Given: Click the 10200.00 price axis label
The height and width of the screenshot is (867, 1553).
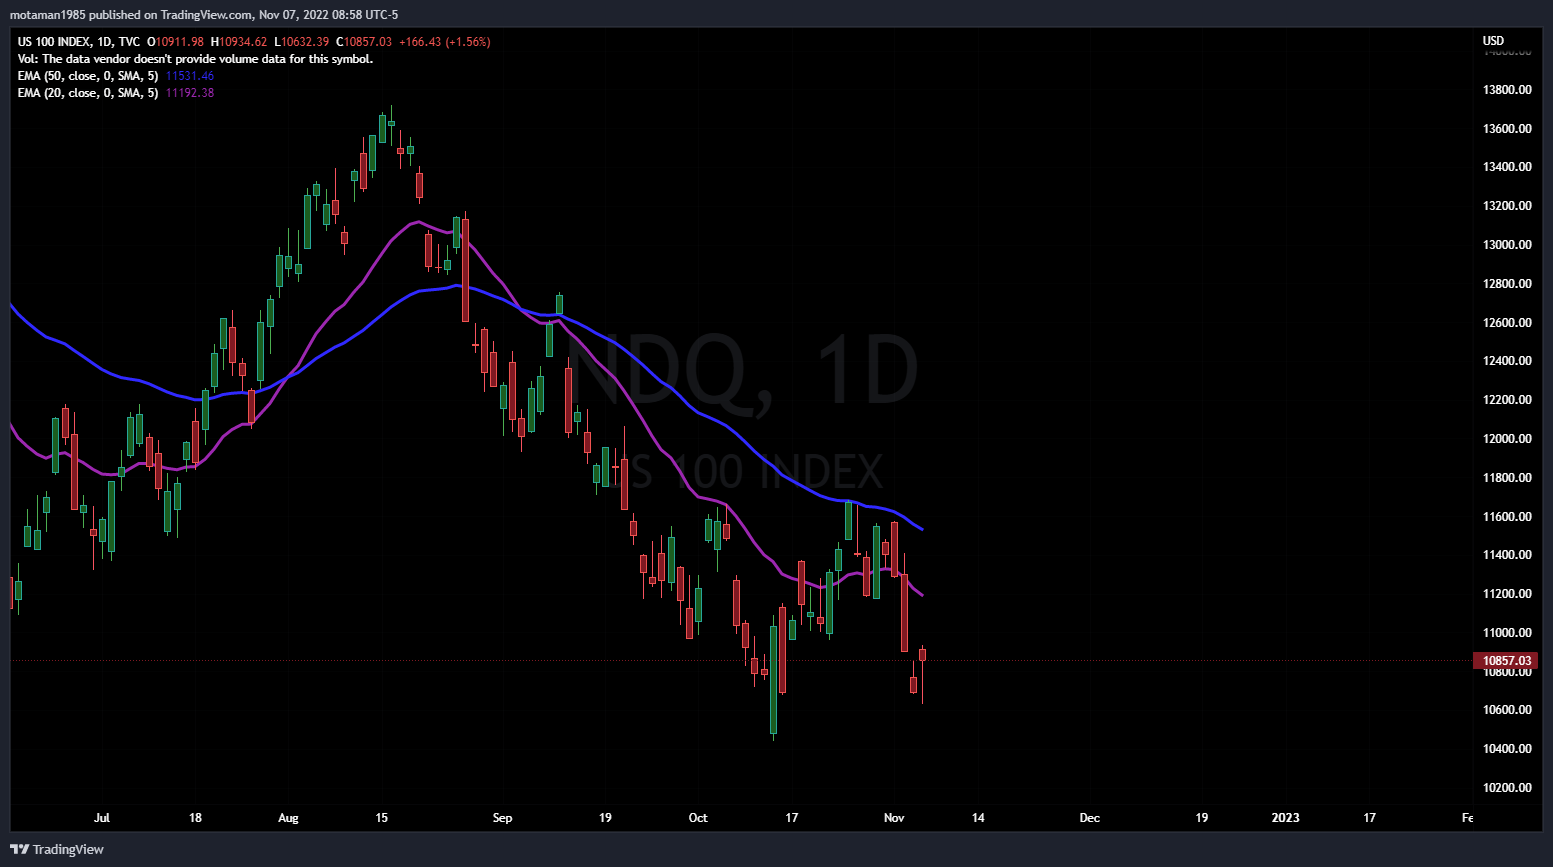Looking at the screenshot, I should [x=1507, y=787].
